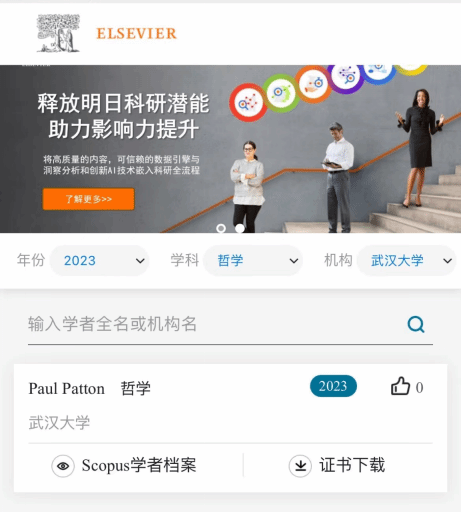Click 证书下载 to download certificate
The image size is (462, 513).
352,465
